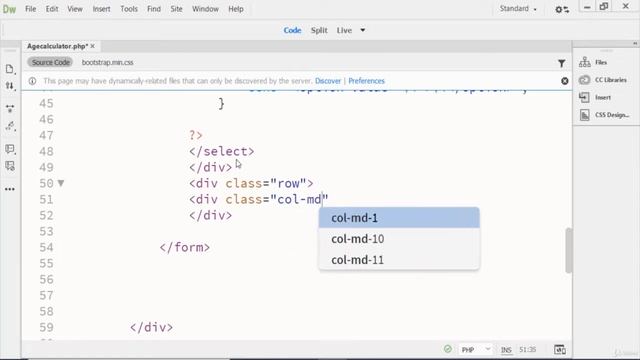Select the Agecalculator.php document tab
Viewport: 640px width, 360px height.
point(58,46)
